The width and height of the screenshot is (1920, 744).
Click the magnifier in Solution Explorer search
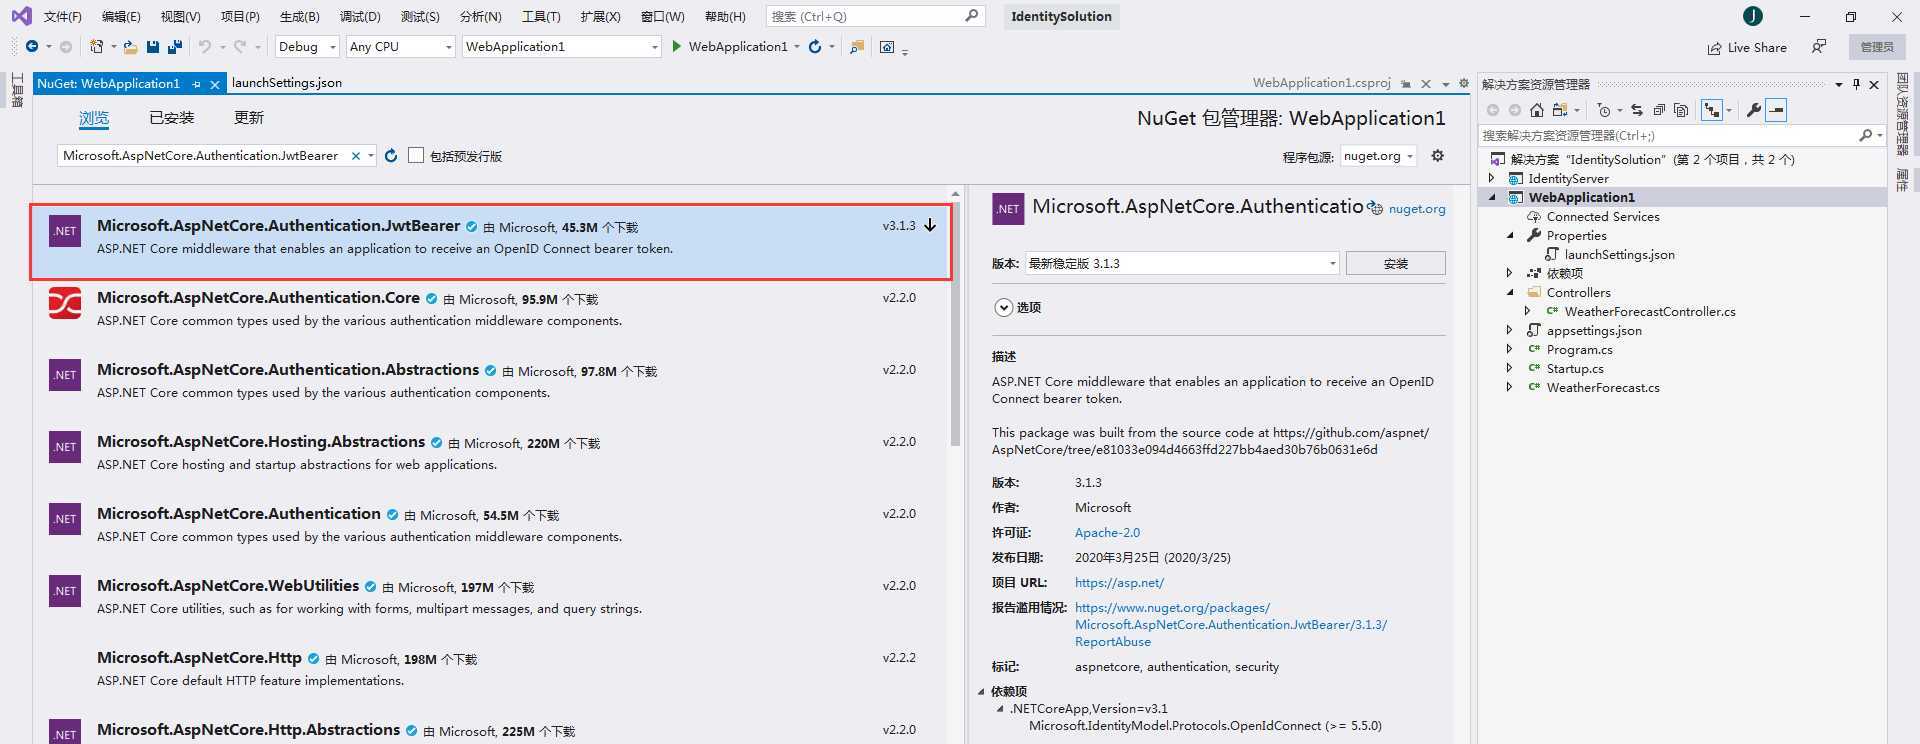pyautogui.click(x=1865, y=135)
